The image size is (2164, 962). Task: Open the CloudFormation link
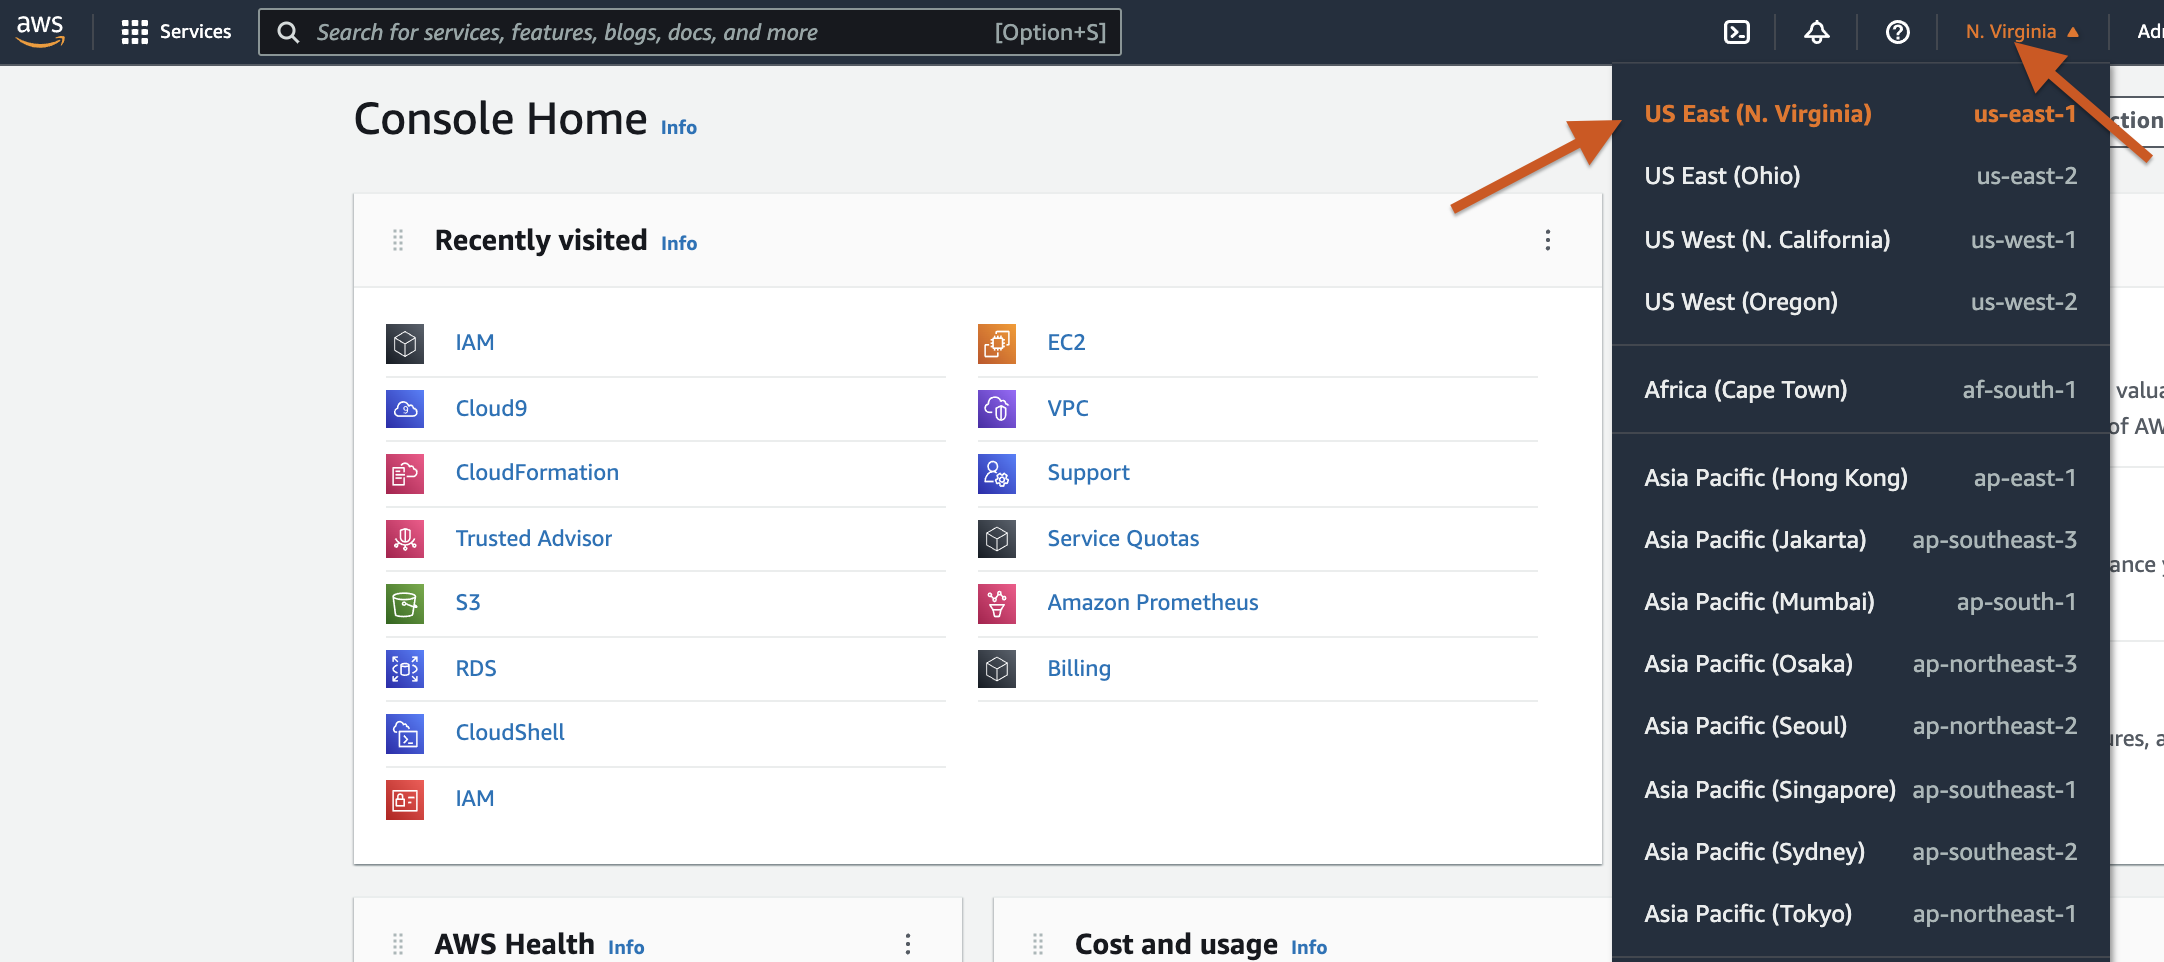tap(537, 473)
